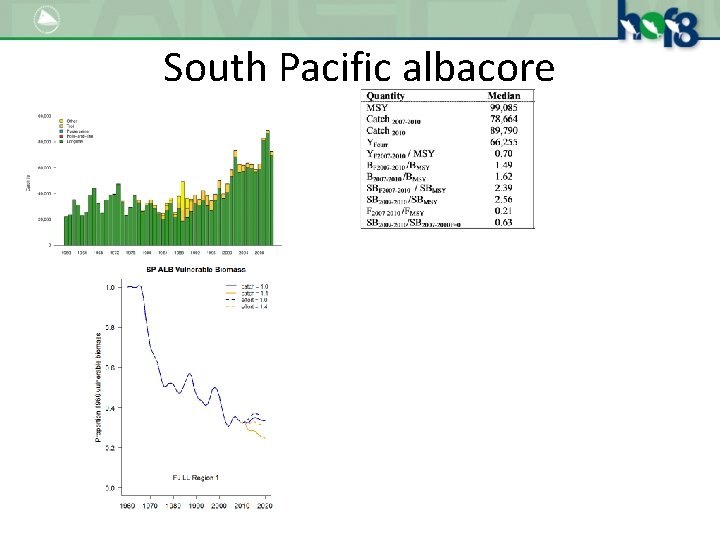Viewport: 720px width, 540px height.
Task: Click the dashed orange "effort = 1.4" legend entry
Action: [247, 307]
